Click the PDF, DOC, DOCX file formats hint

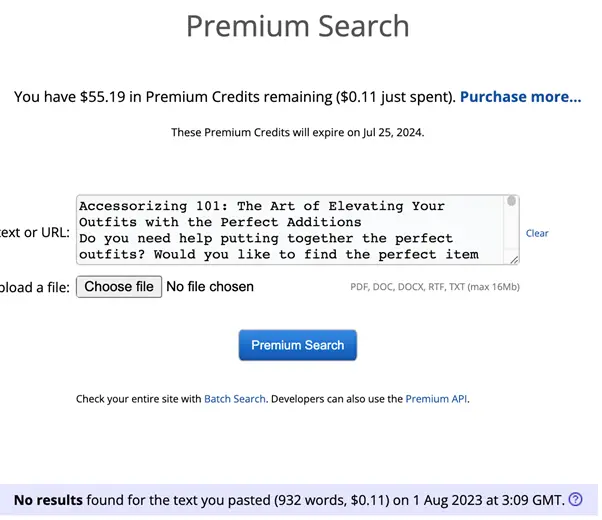(x=435, y=287)
